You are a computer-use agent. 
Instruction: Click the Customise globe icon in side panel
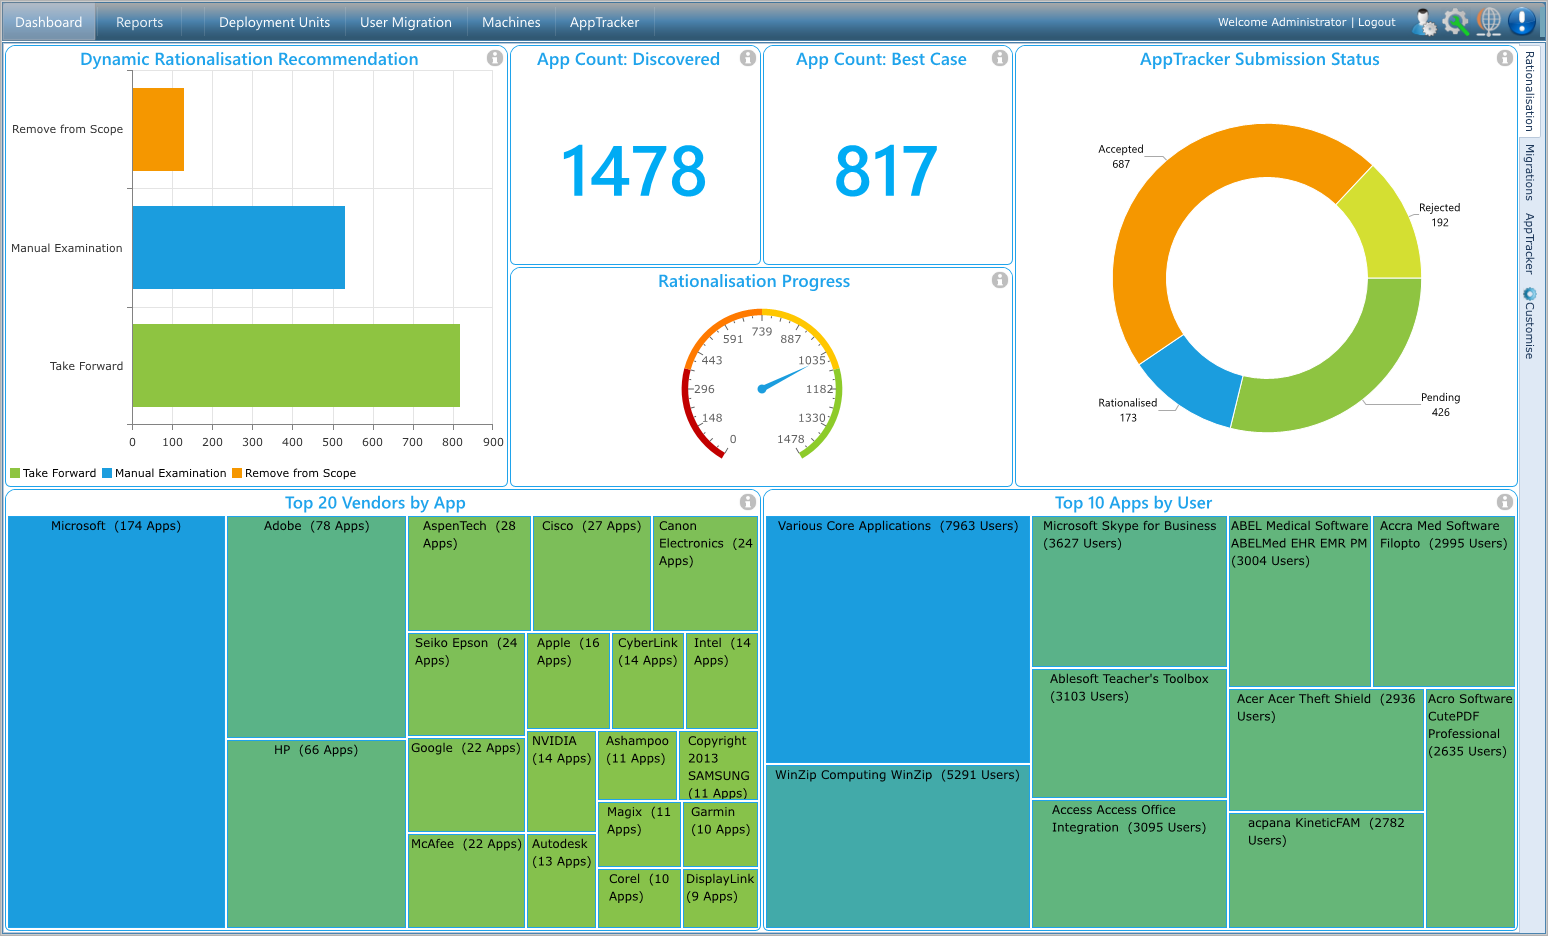point(1529,294)
